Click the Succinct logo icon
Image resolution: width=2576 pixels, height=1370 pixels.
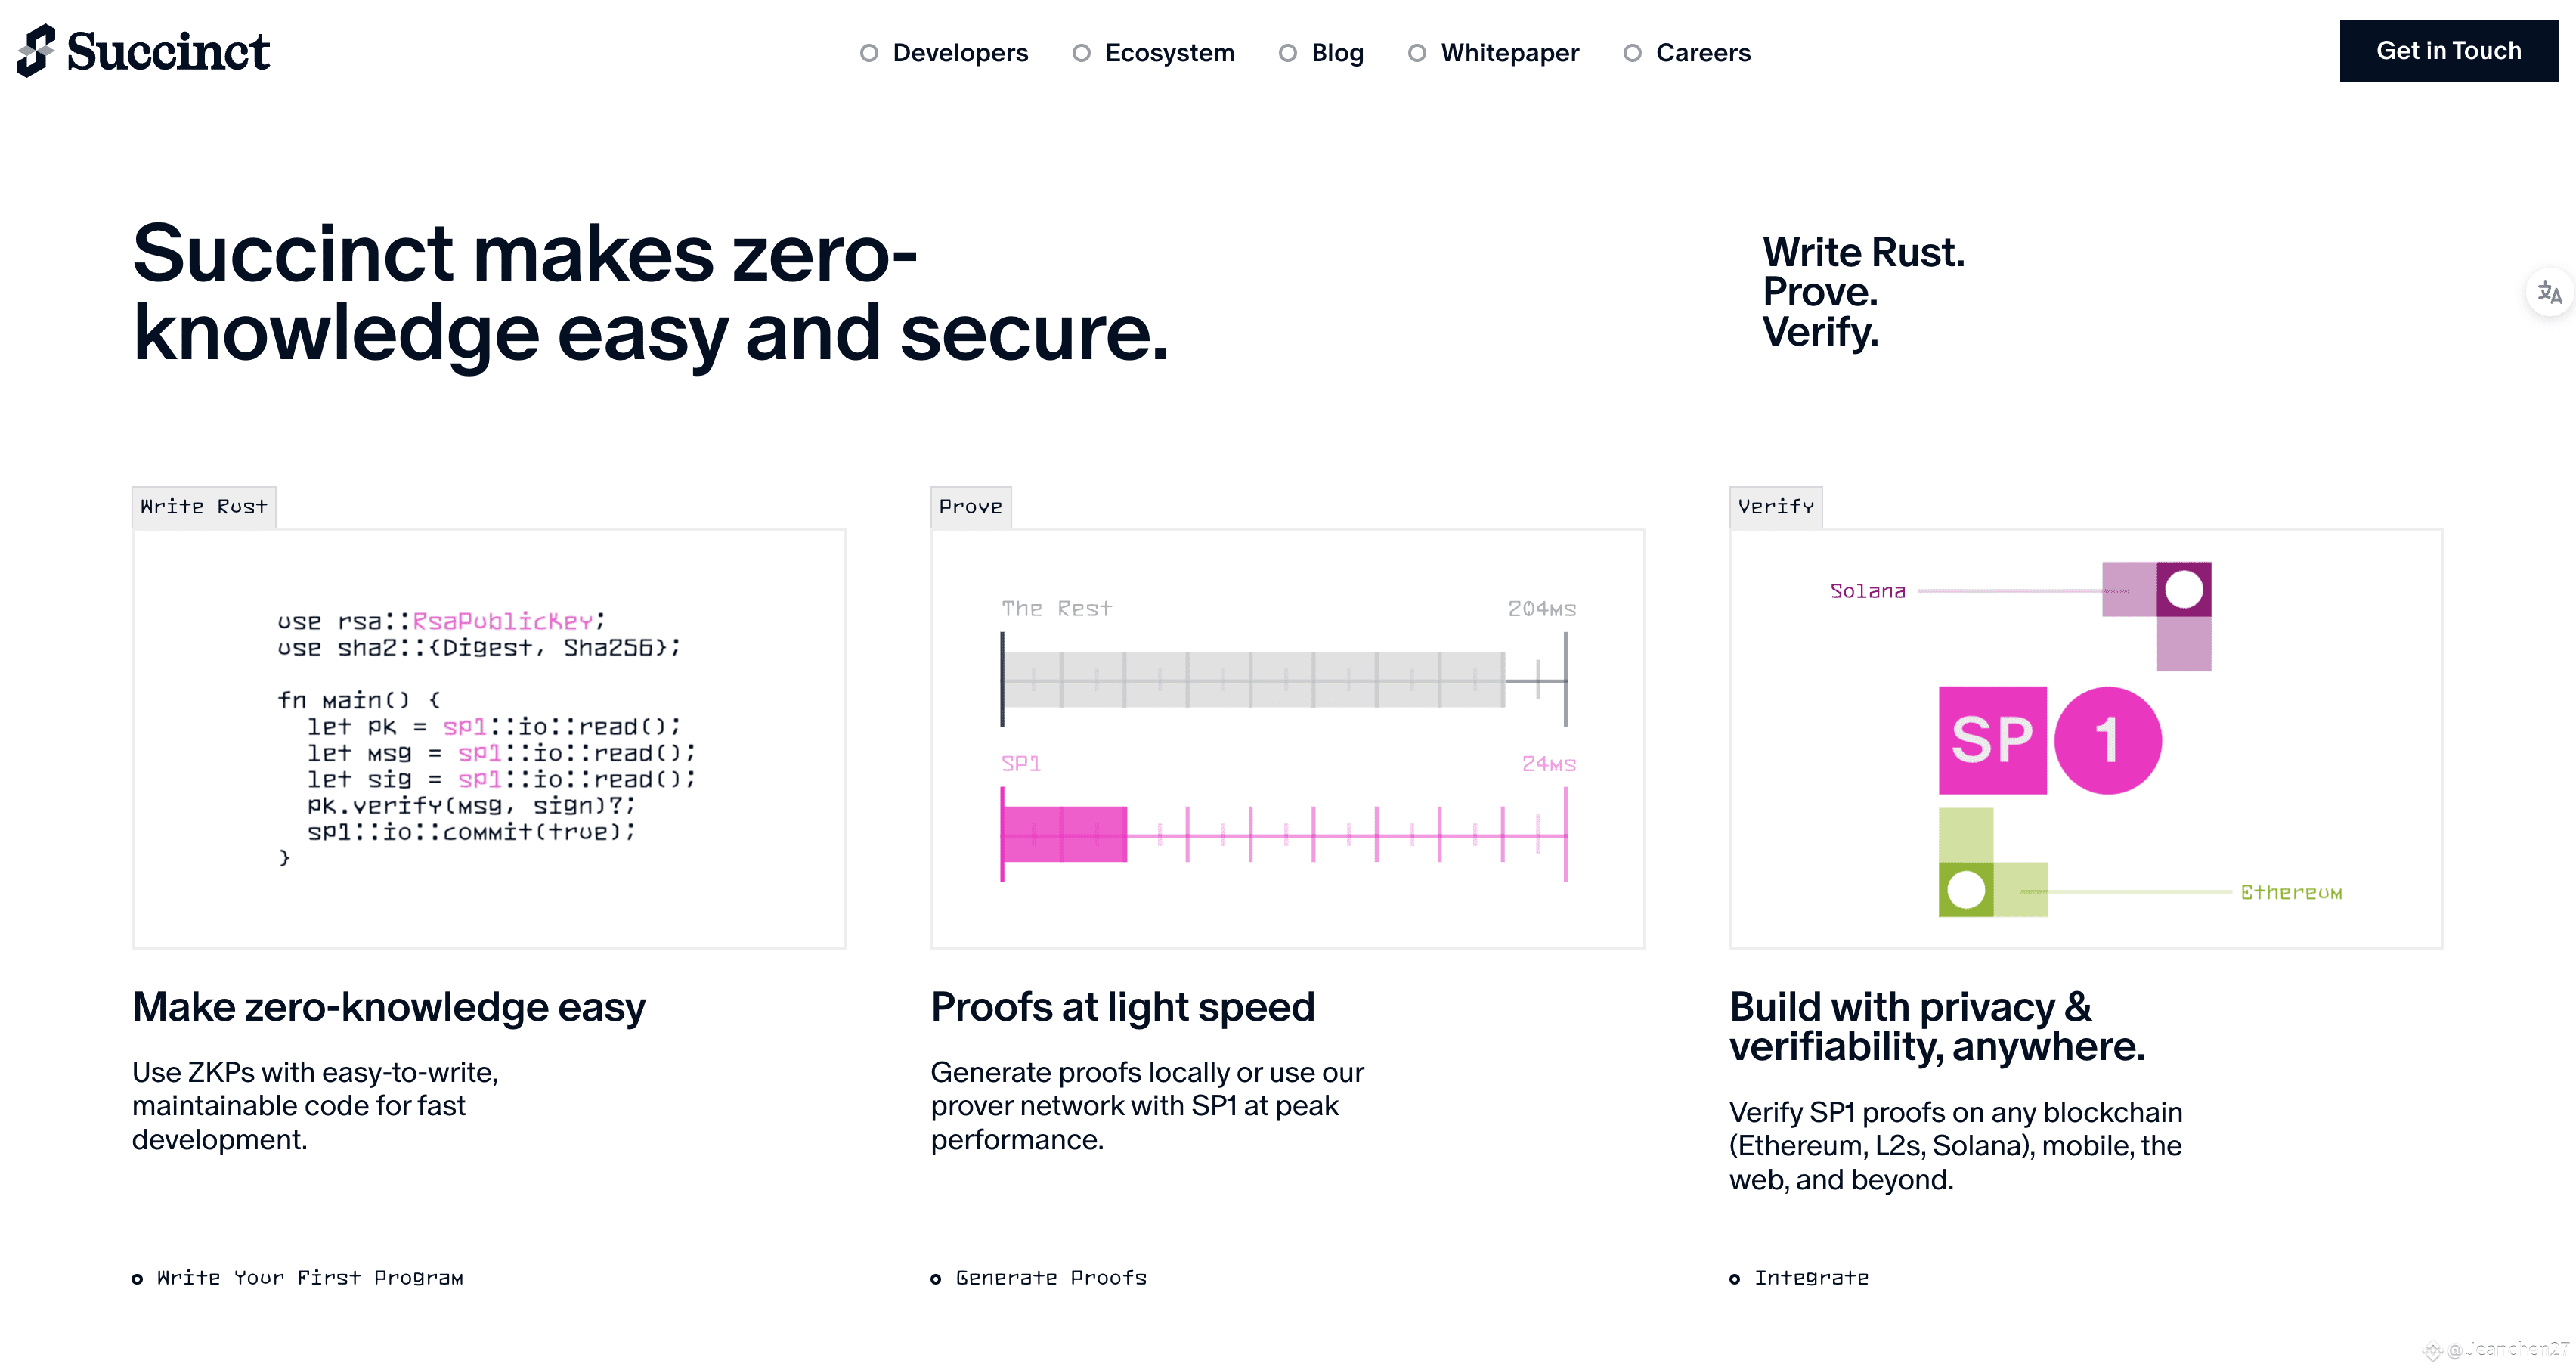coord(36,51)
